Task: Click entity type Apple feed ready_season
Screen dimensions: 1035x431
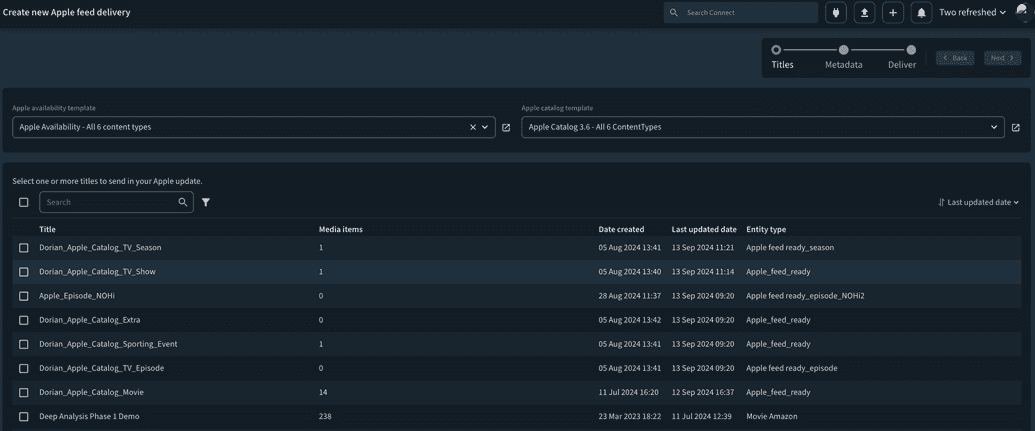Action: [790, 248]
